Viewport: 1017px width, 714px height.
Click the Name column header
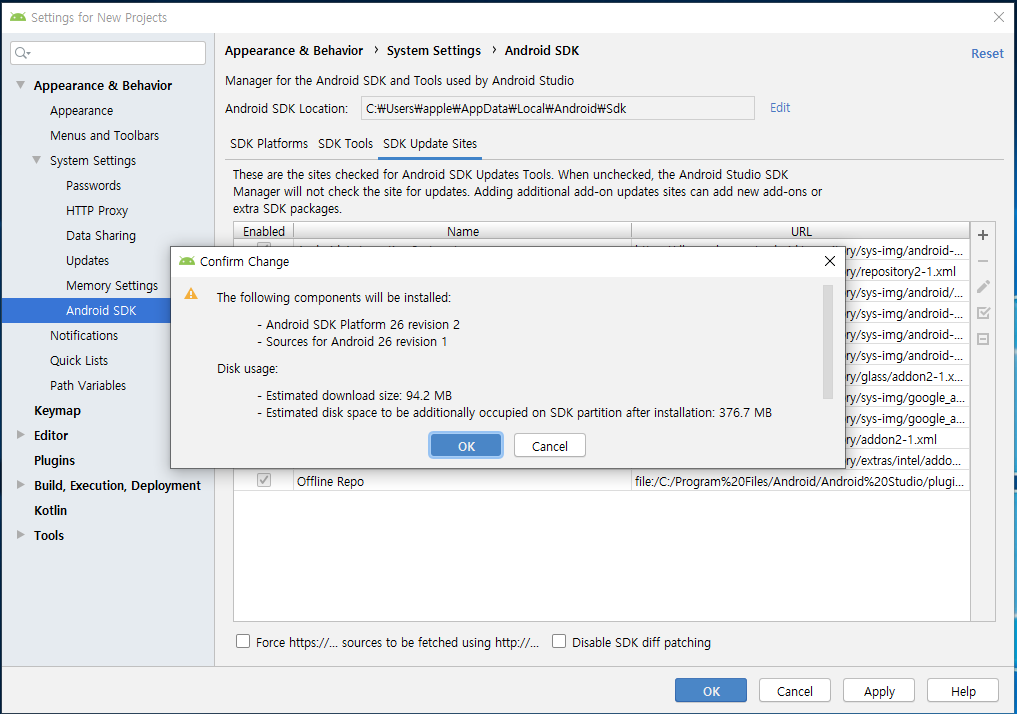coord(462,231)
